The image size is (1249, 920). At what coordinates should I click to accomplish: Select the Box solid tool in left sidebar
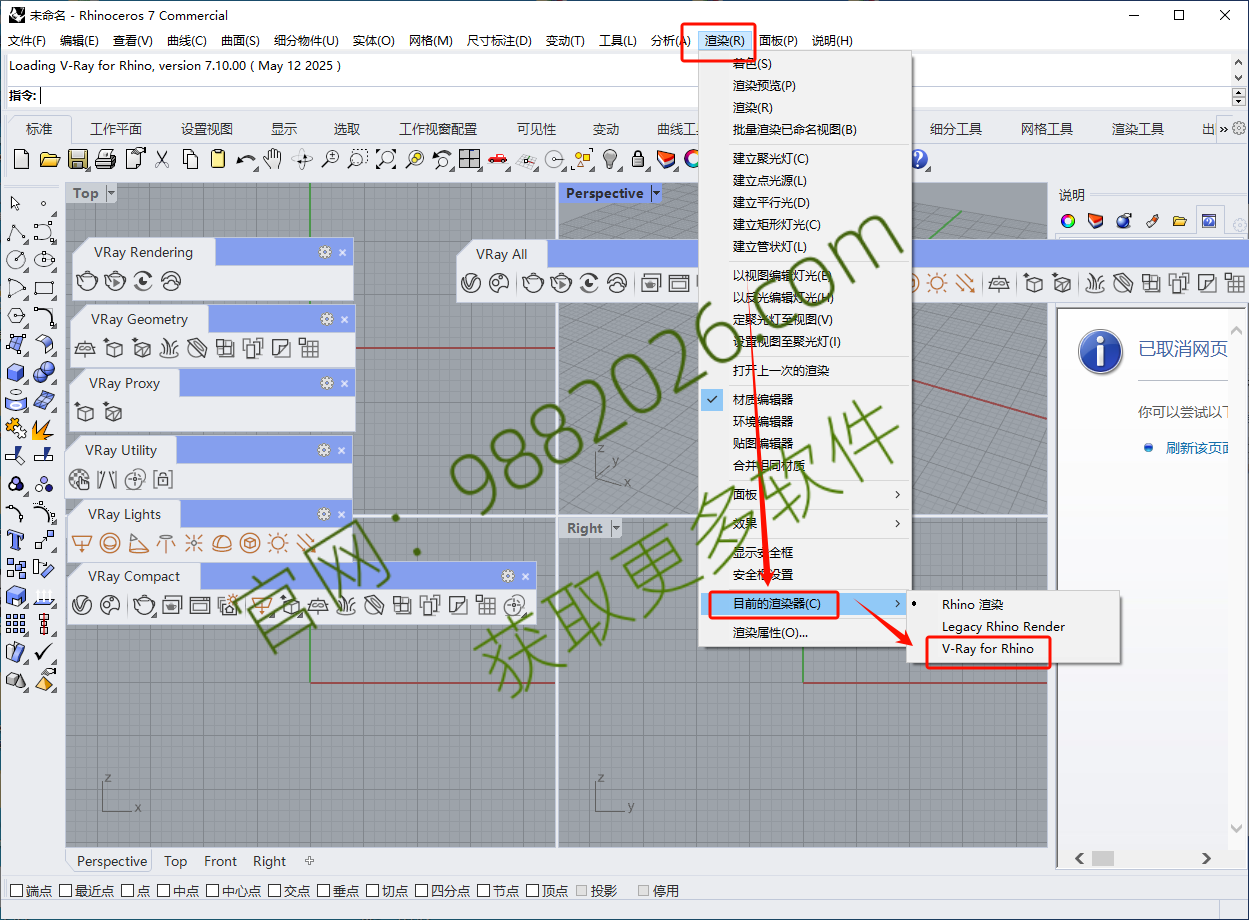click(x=15, y=373)
